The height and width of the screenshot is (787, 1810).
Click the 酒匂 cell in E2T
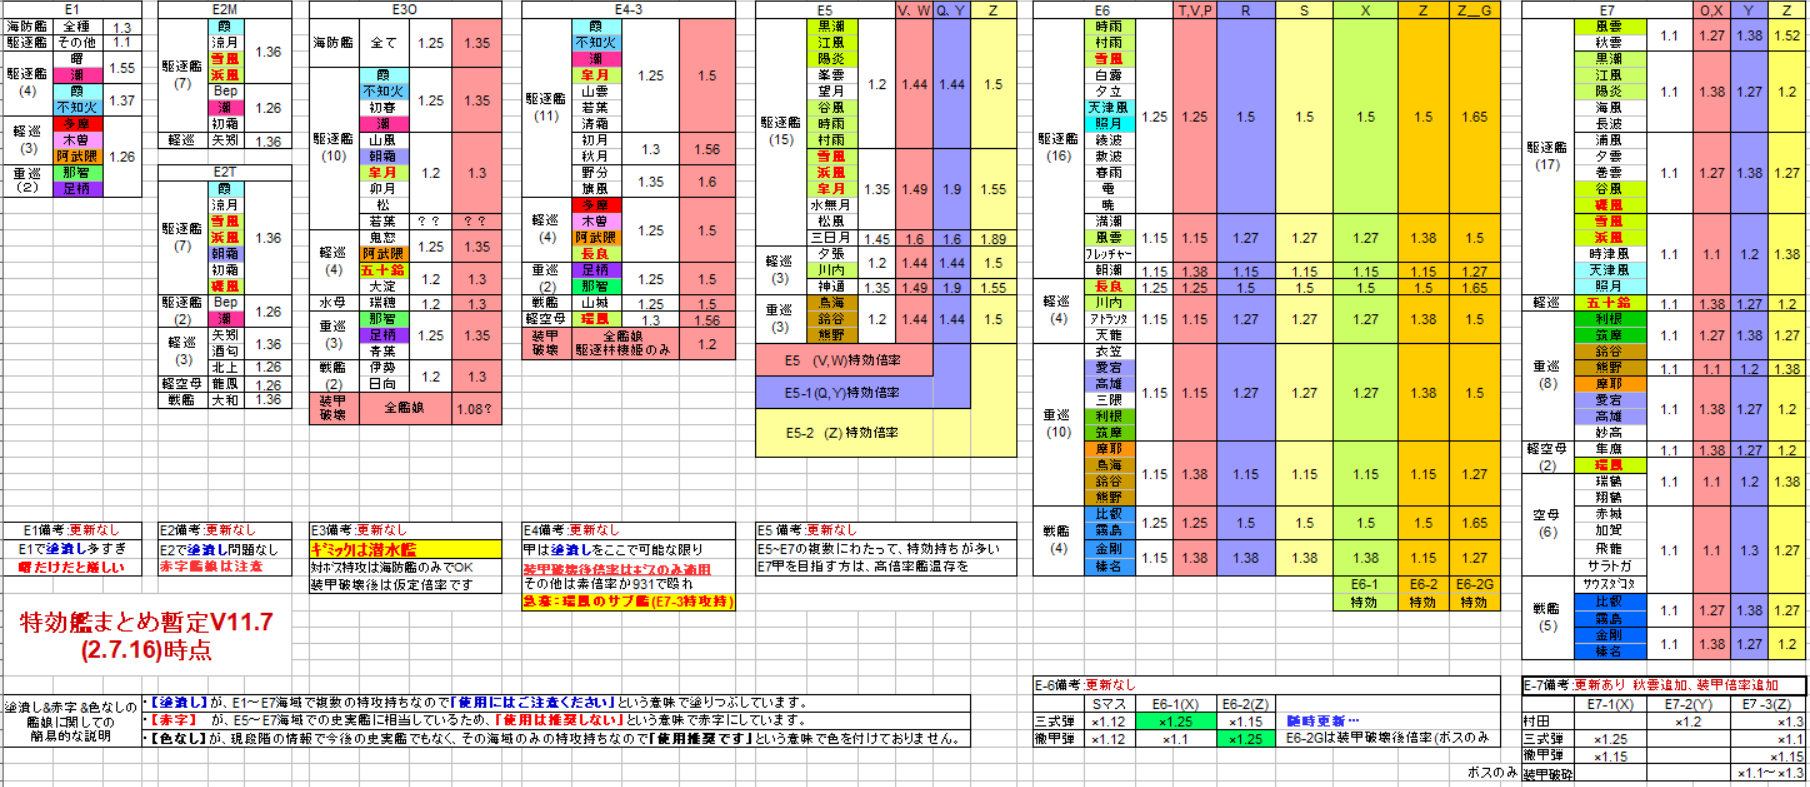225,351
